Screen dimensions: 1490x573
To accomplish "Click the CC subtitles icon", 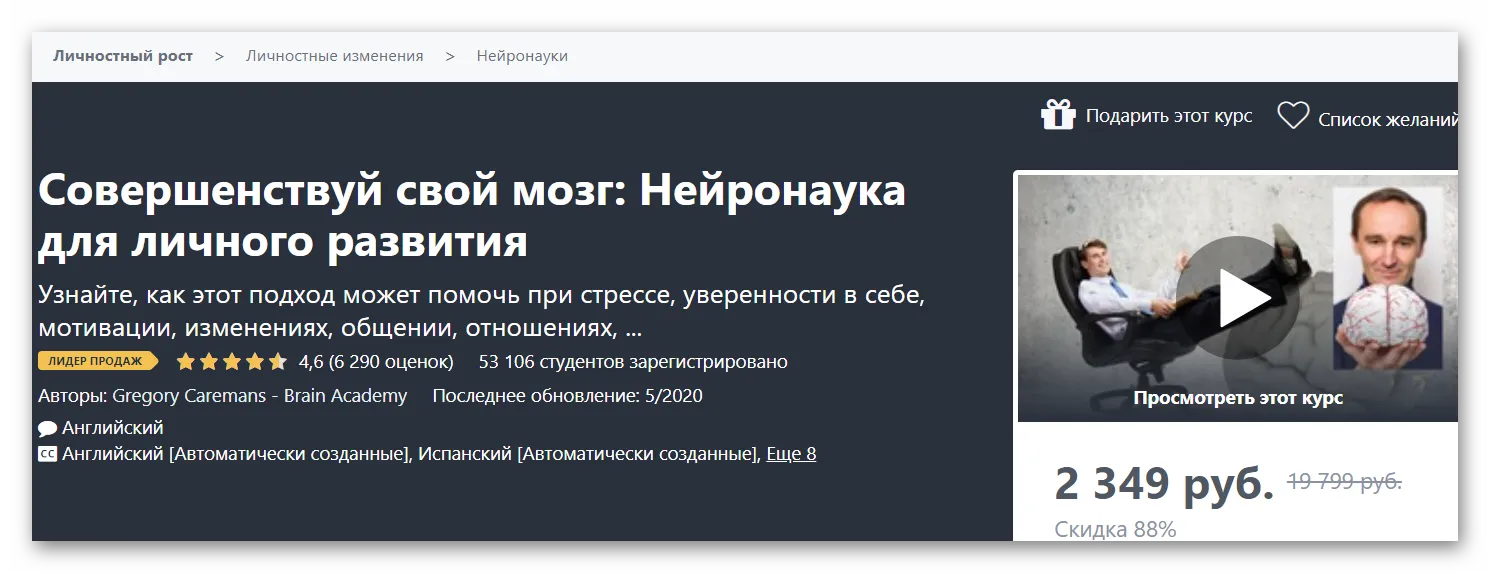I will coord(47,454).
